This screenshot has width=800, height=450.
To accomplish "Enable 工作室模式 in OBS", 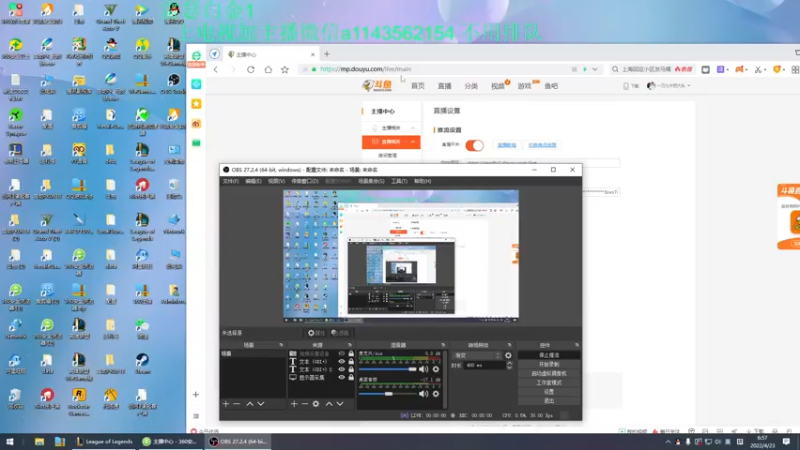I will (549, 383).
